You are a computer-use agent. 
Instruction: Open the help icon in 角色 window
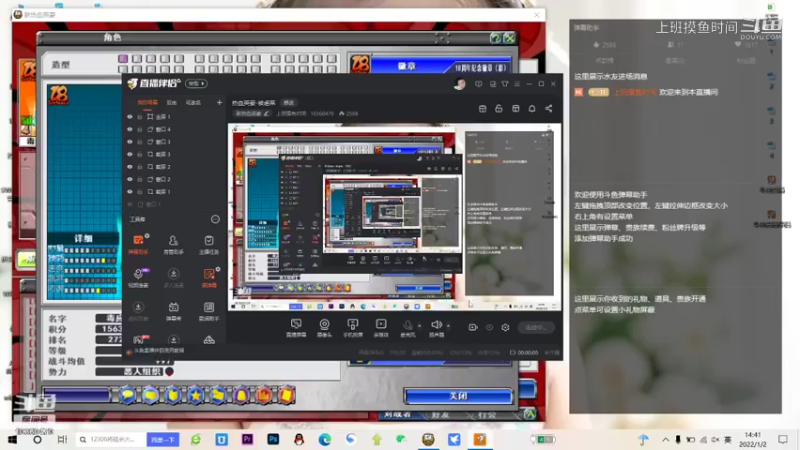point(495,38)
